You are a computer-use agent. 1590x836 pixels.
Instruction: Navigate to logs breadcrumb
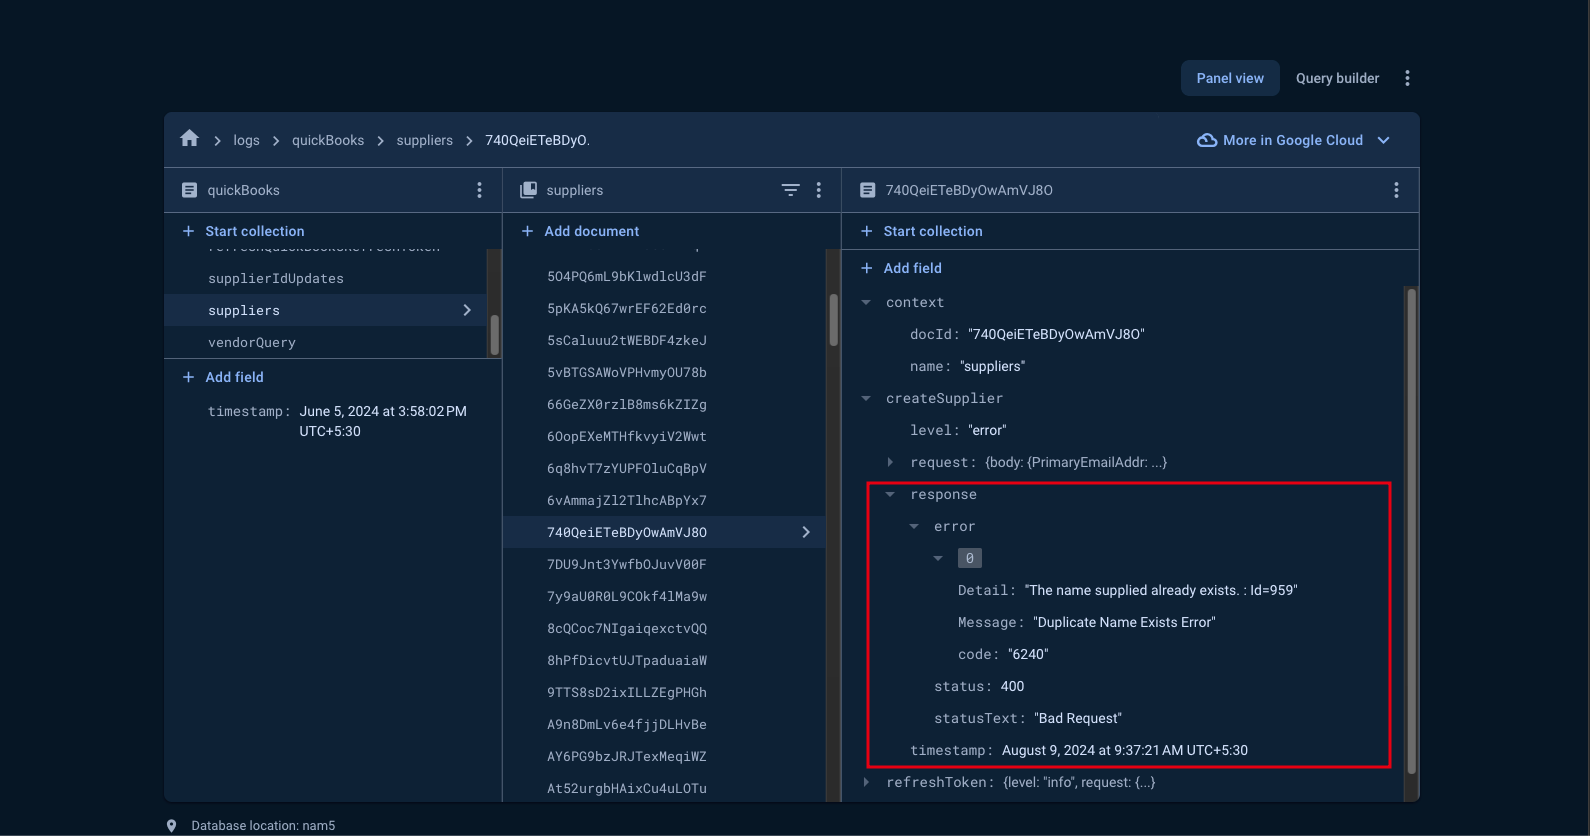click(246, 140)
